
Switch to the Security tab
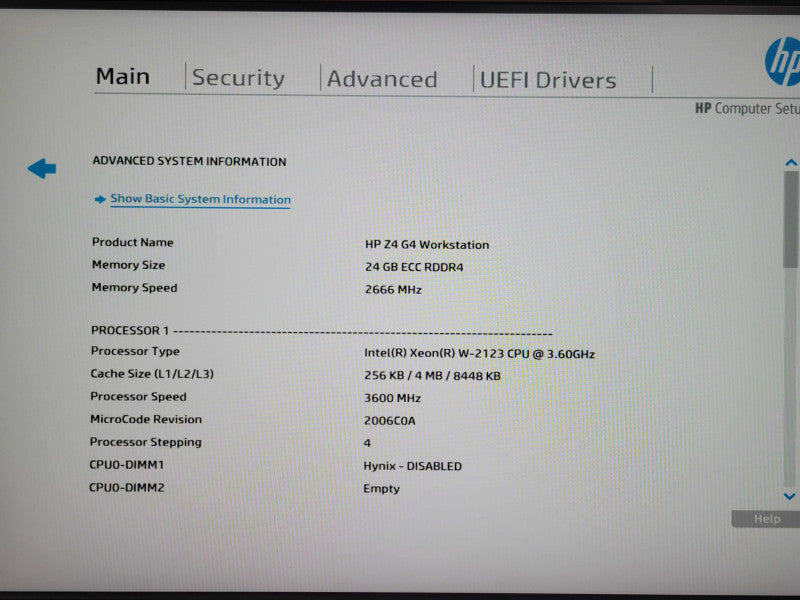pos(238,78)
